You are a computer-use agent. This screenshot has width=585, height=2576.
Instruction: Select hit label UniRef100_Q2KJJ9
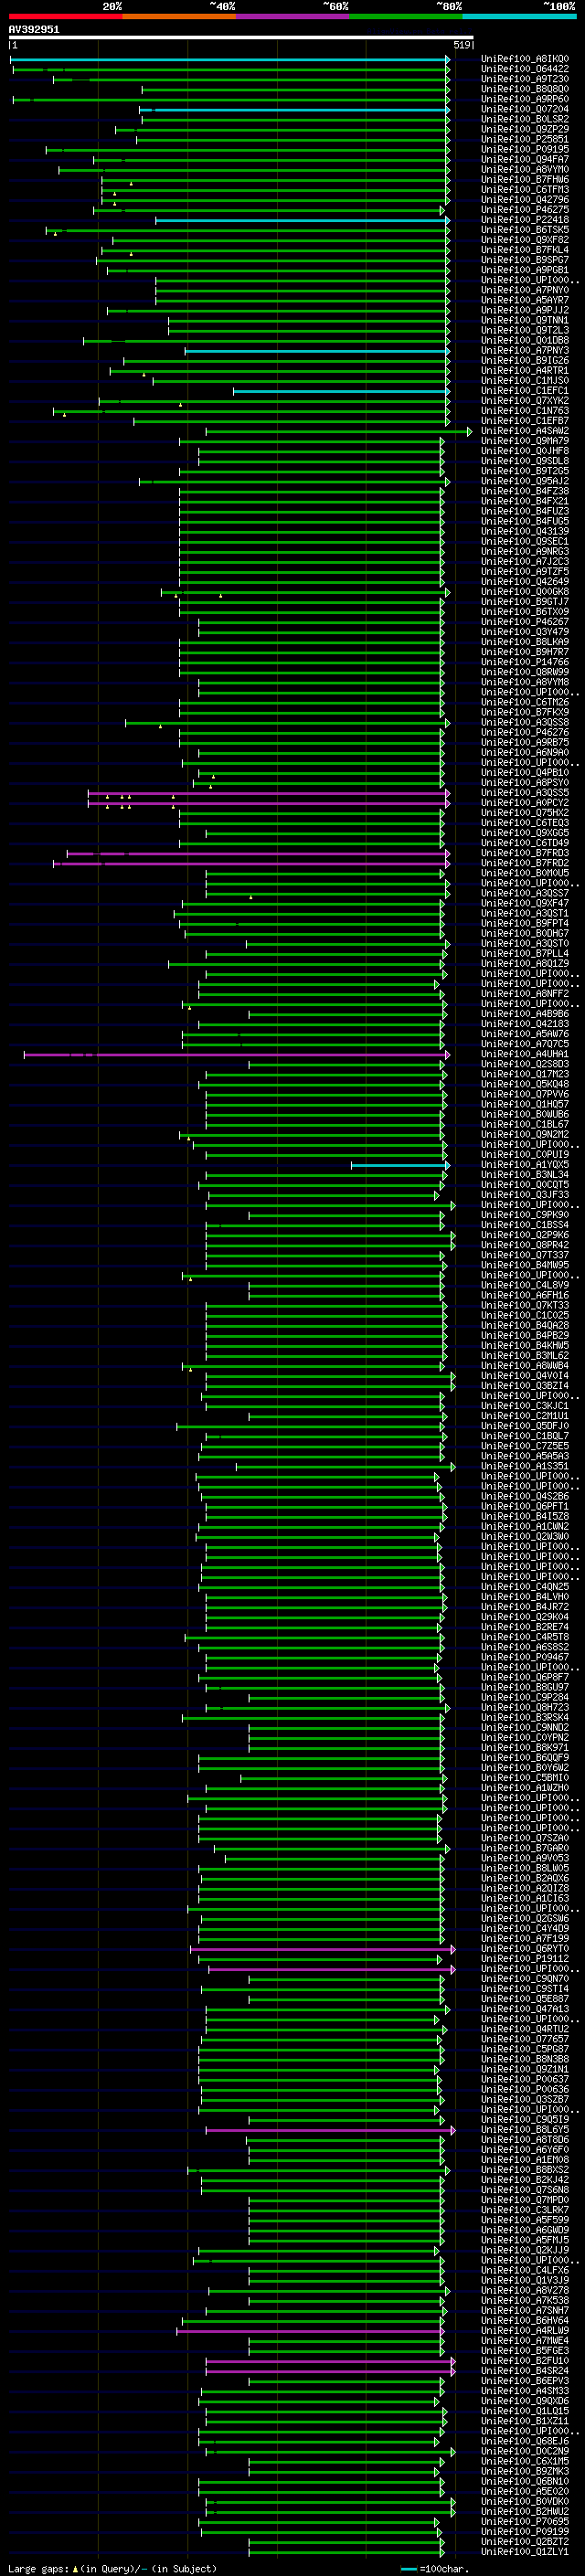525,2250
